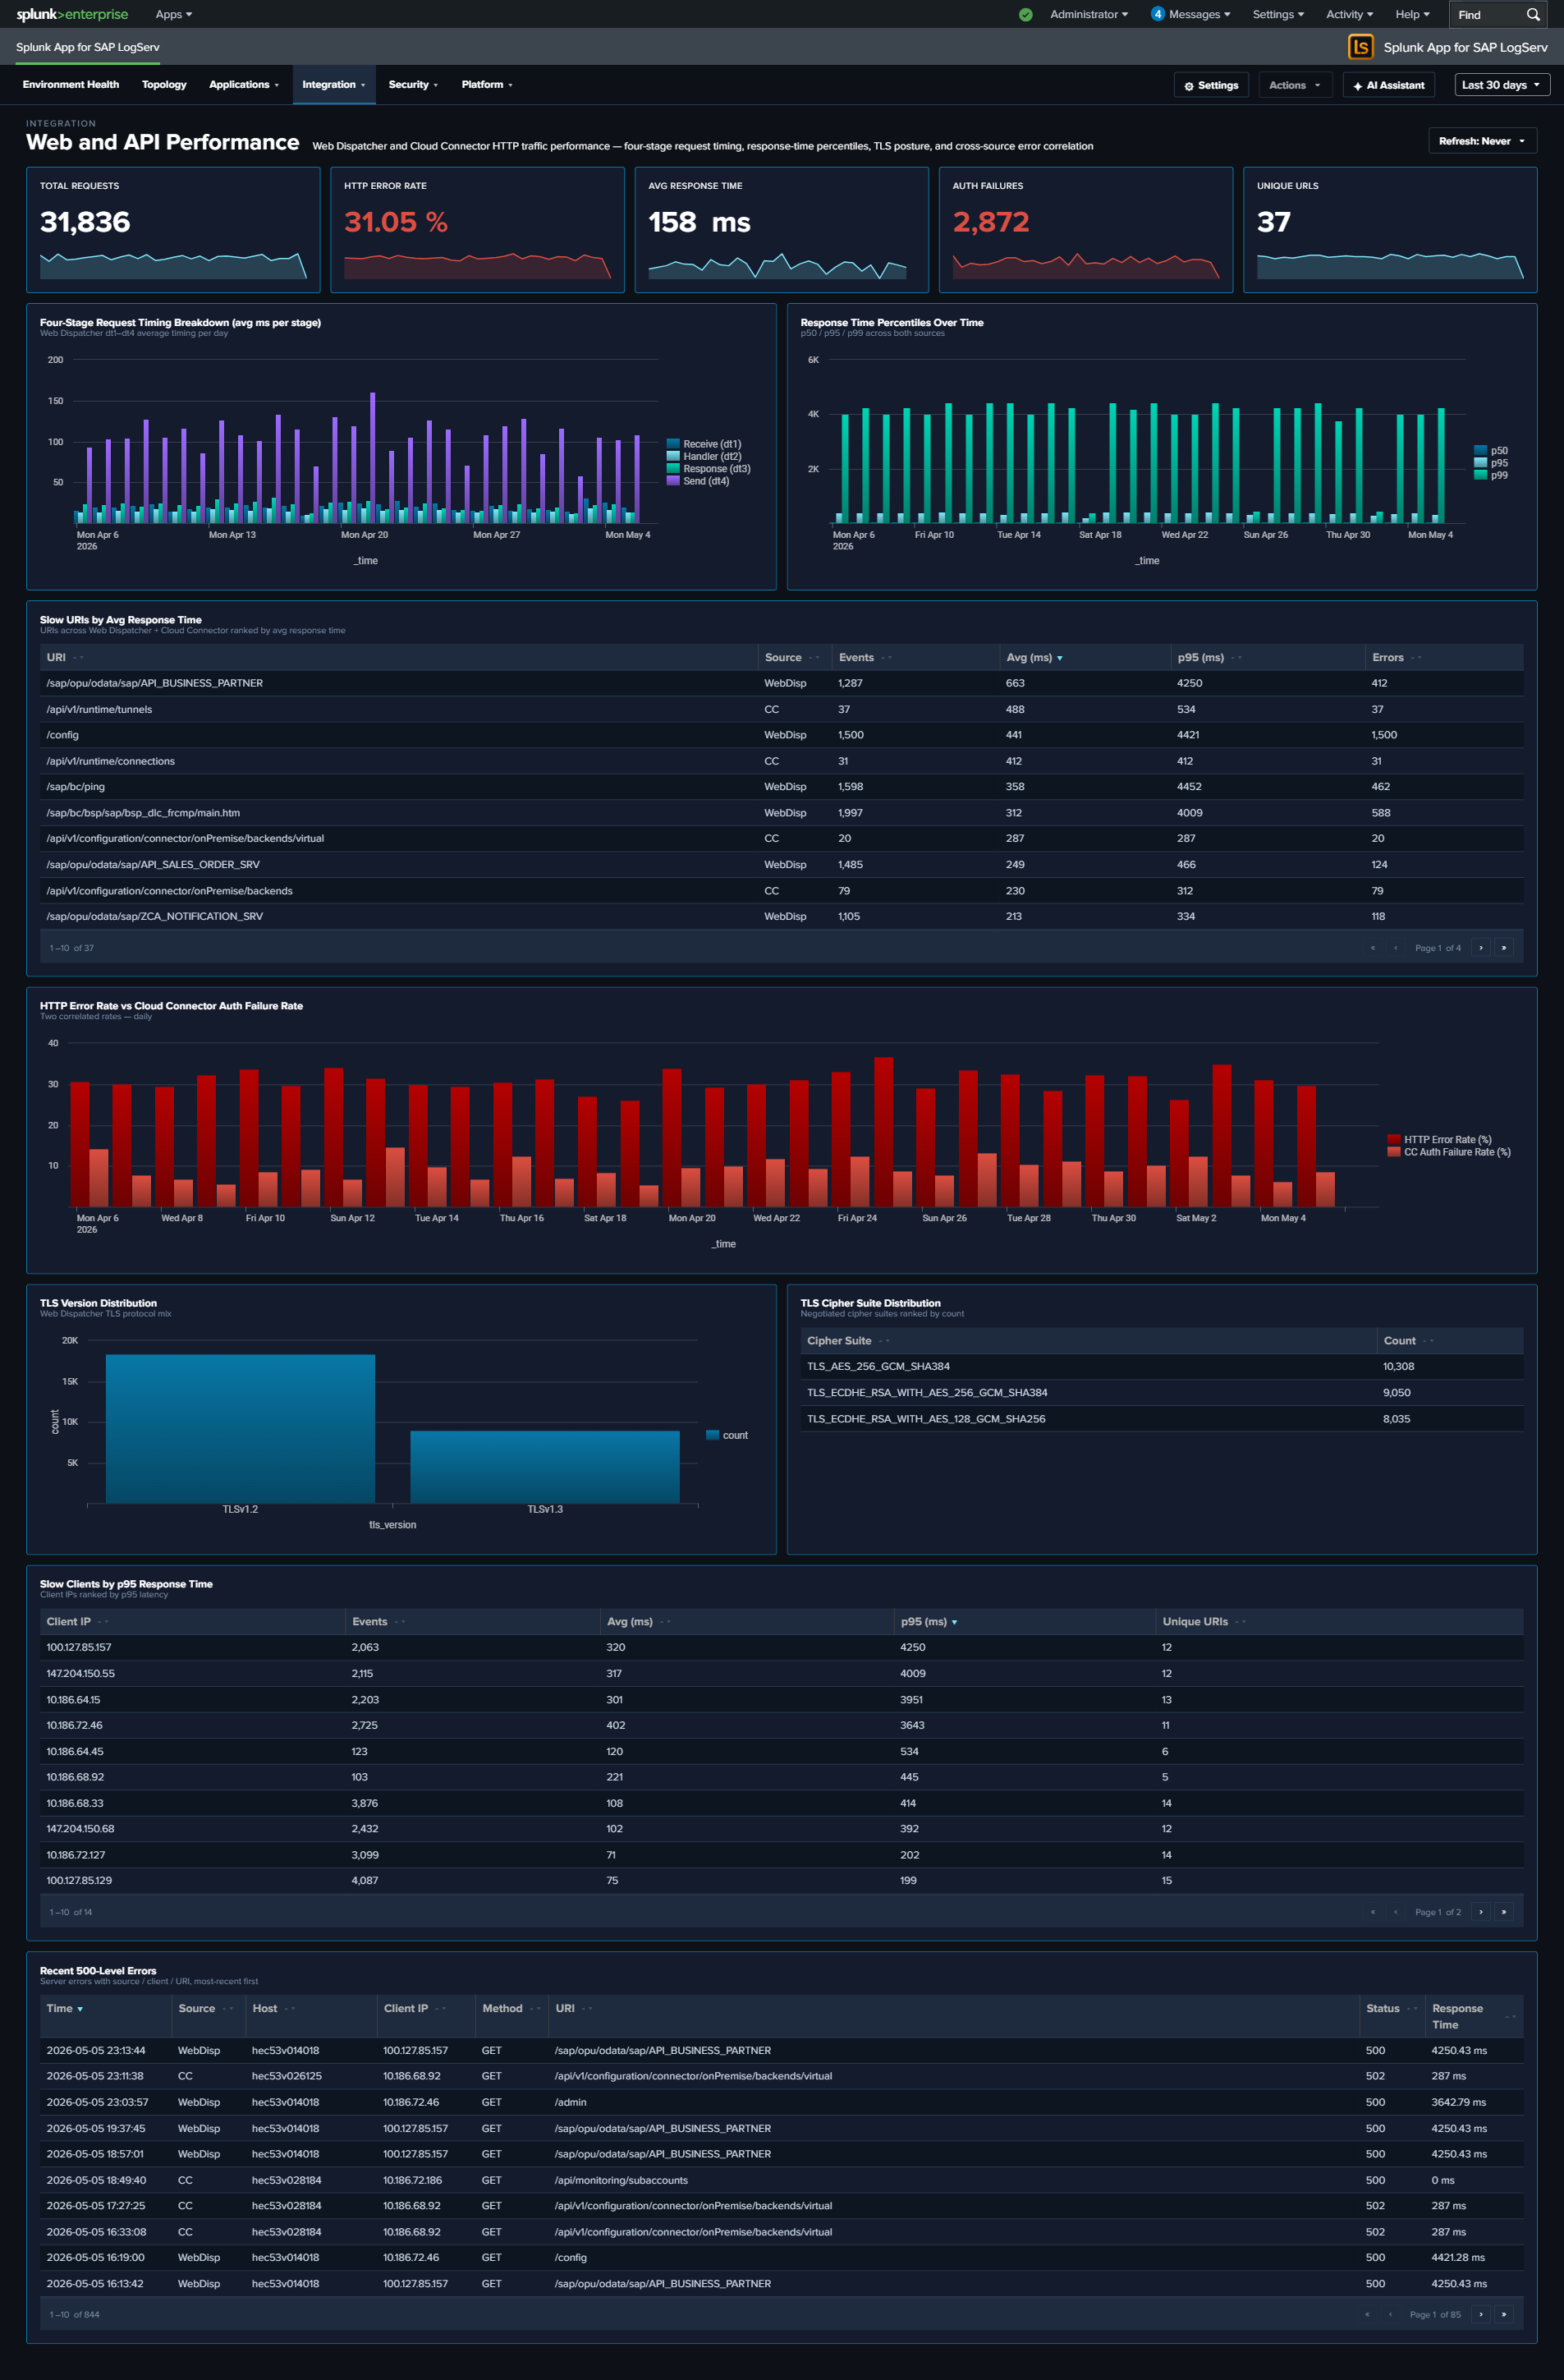Image resolution: width=1564 pixels, height=2380 pixels.
Task: Open the Activity dropdown menu
Action: tap(1349, 14)
